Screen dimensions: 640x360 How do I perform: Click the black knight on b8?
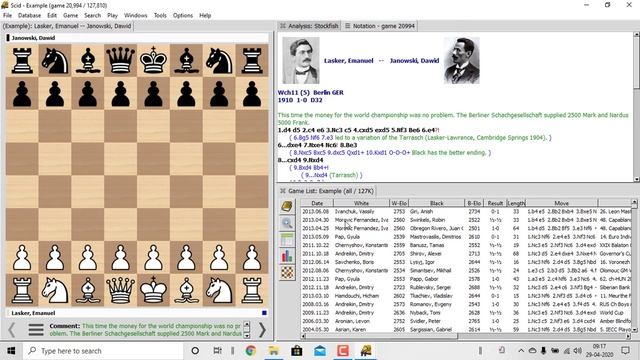click(55, 60)
